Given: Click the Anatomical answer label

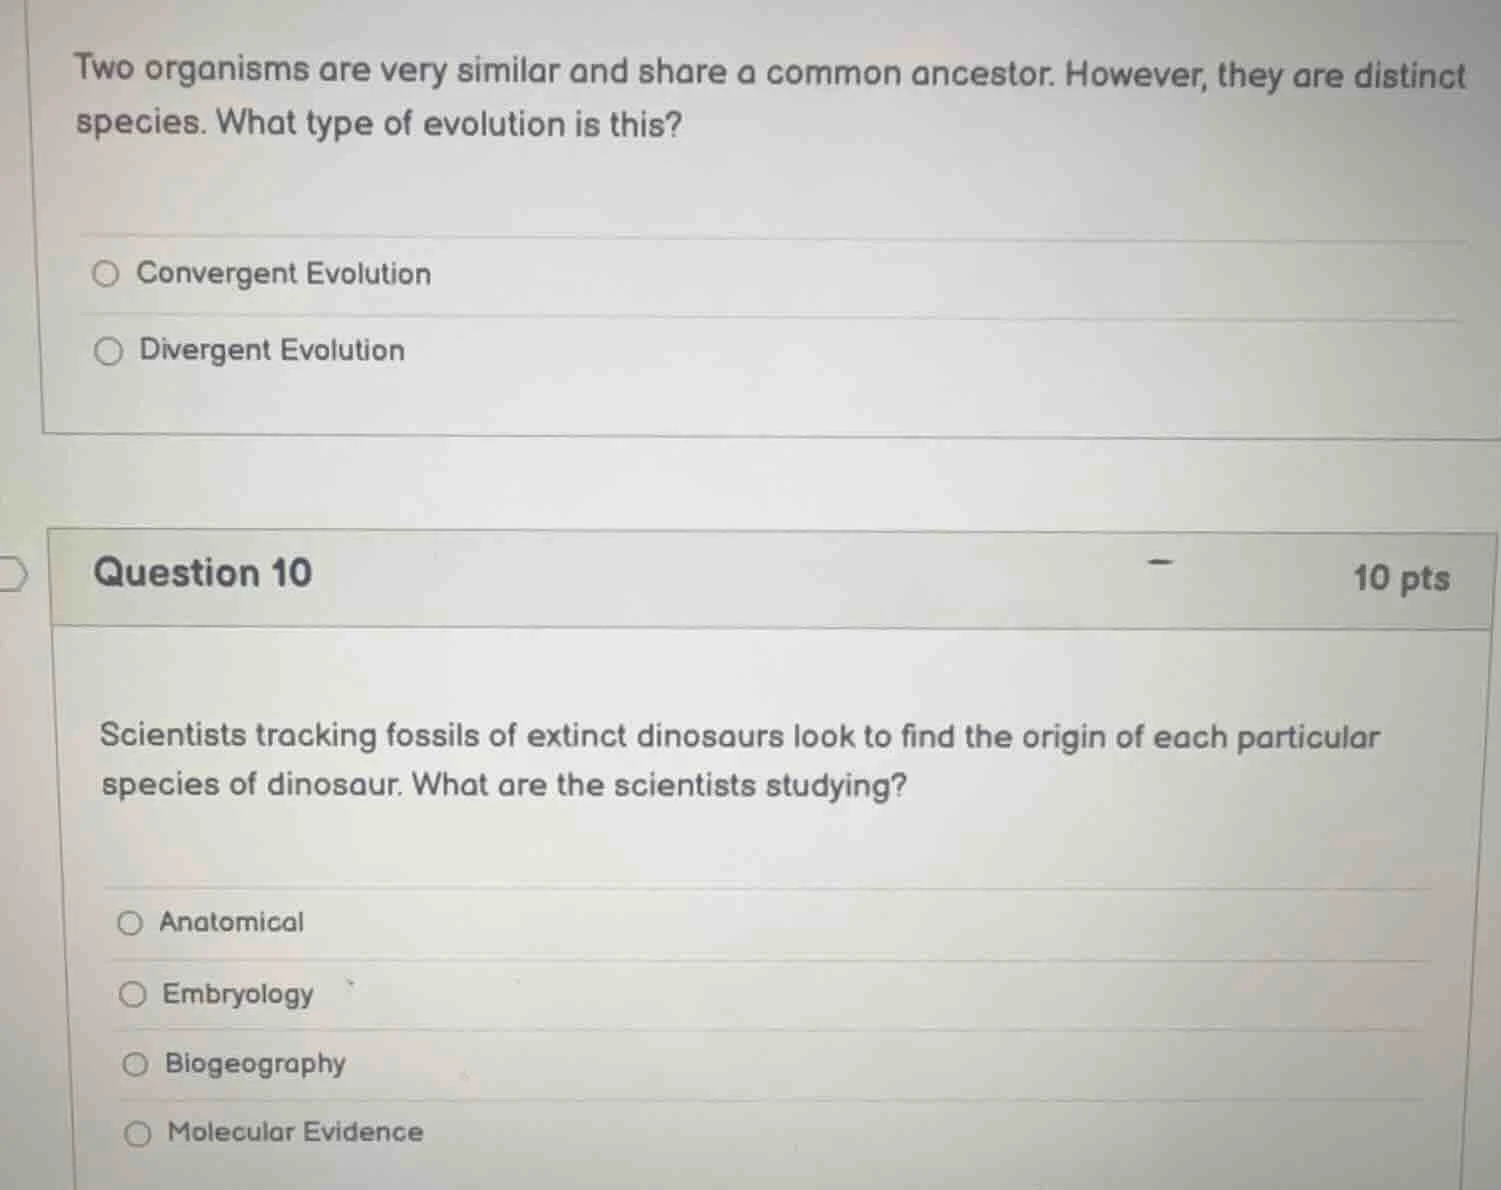Looking at the screenshot, I should click(232, 922).
